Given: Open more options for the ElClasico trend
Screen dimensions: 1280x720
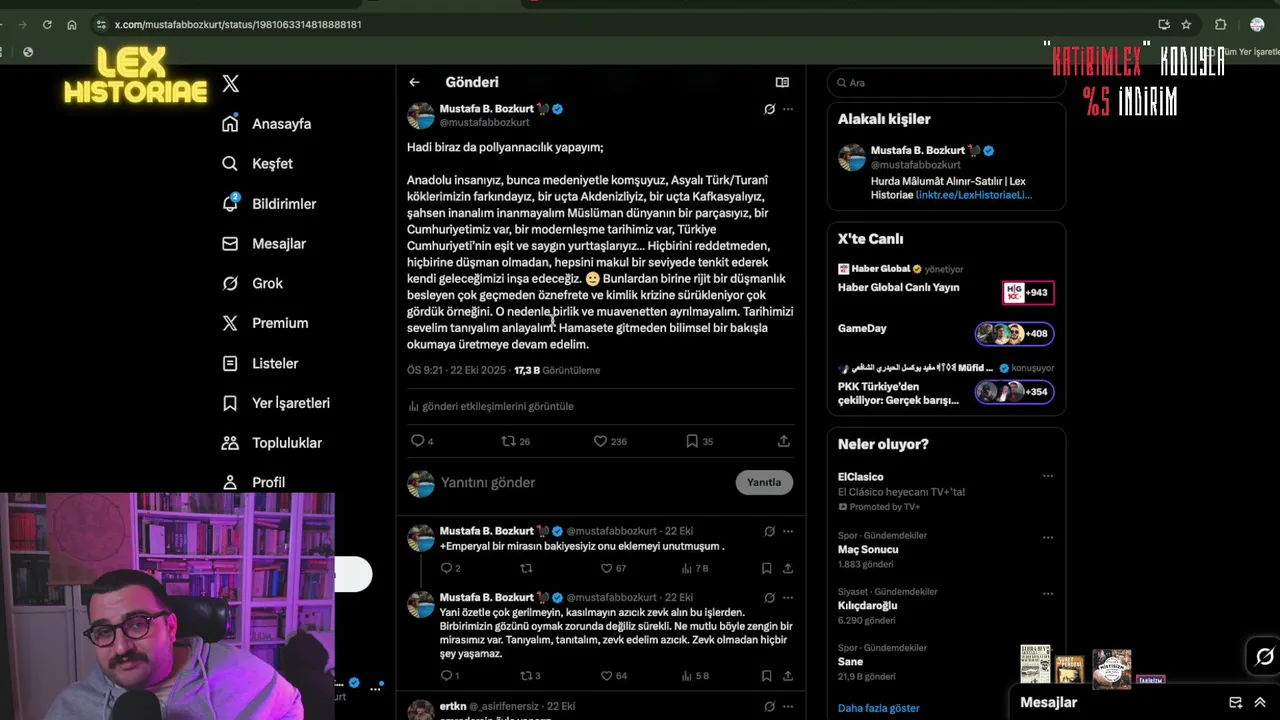Looking at the screenshot, I should click(x=1048, y=476).
